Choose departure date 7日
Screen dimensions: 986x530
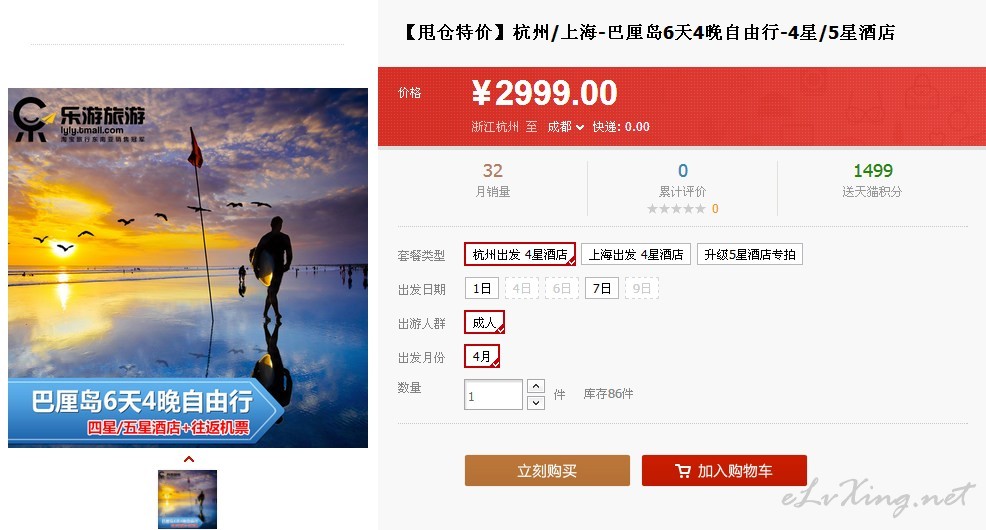pyautogui.click(x=602, y=289)
